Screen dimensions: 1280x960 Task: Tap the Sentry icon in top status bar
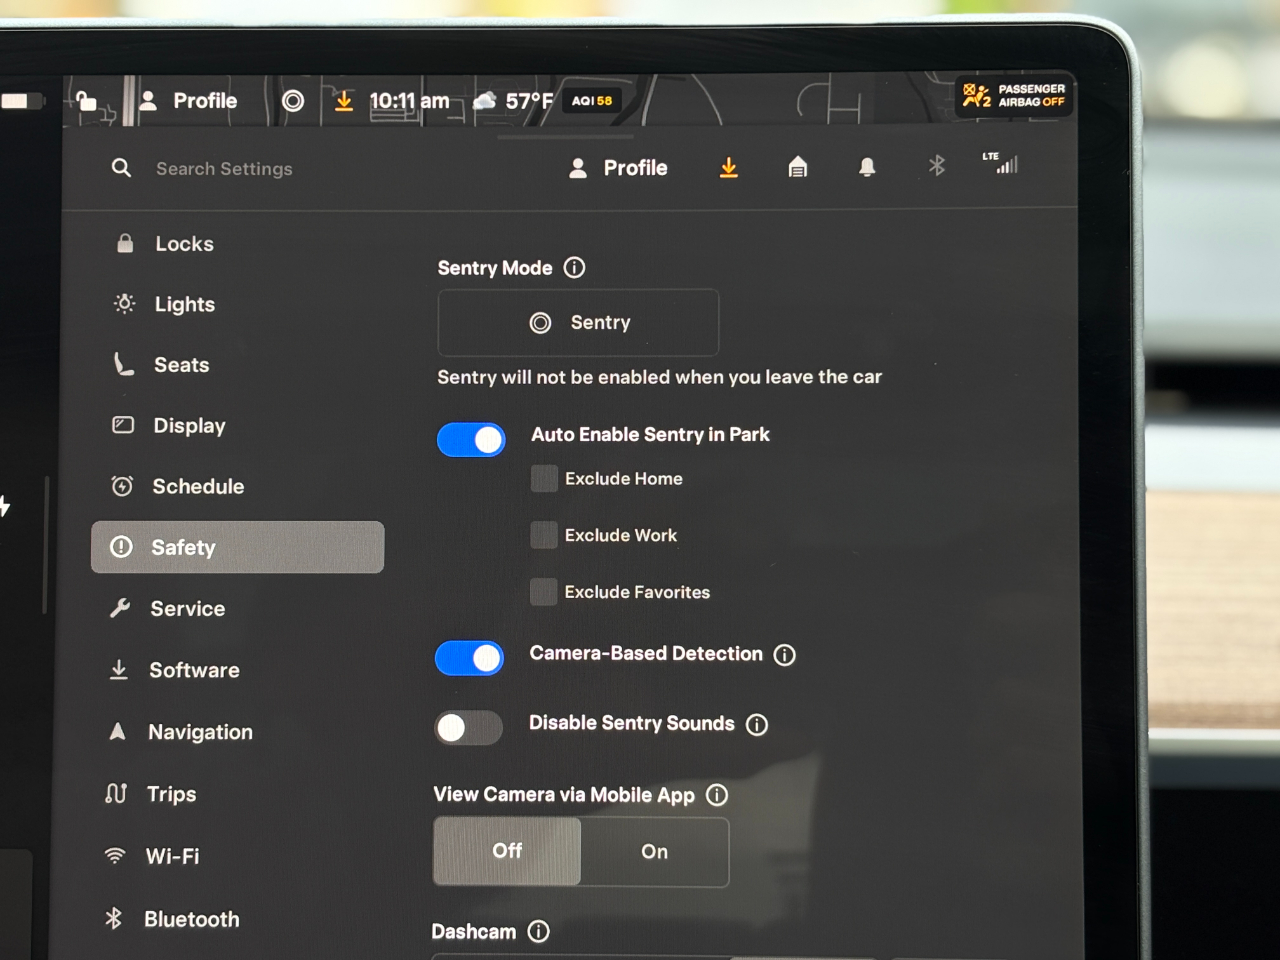[x=293, y=101]
